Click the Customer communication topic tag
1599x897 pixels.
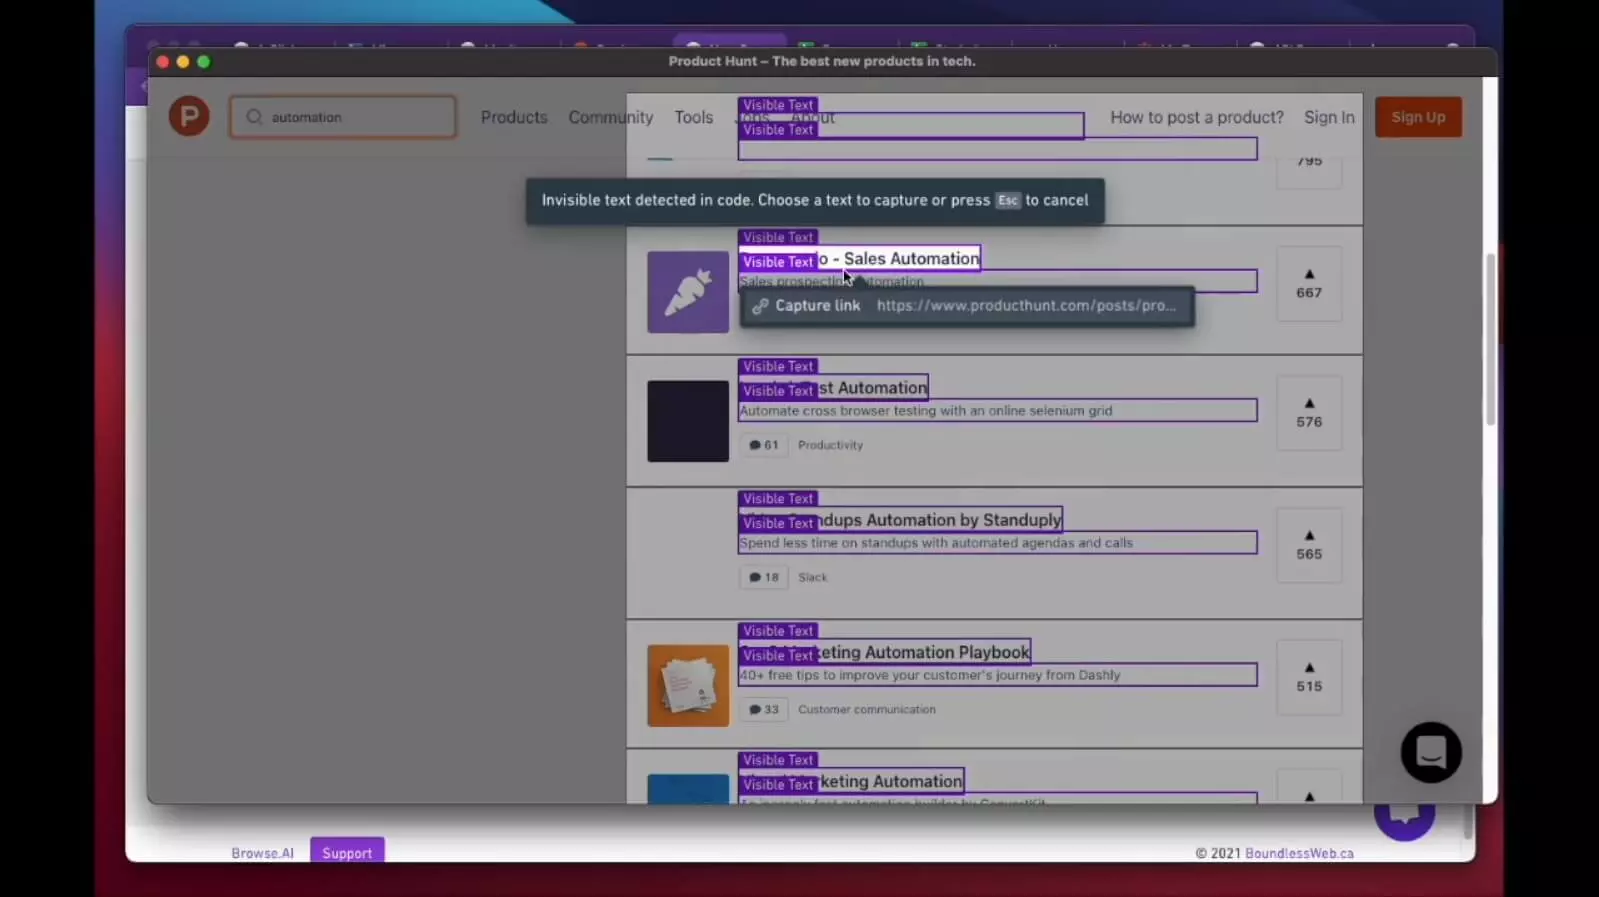click(866, 709)
